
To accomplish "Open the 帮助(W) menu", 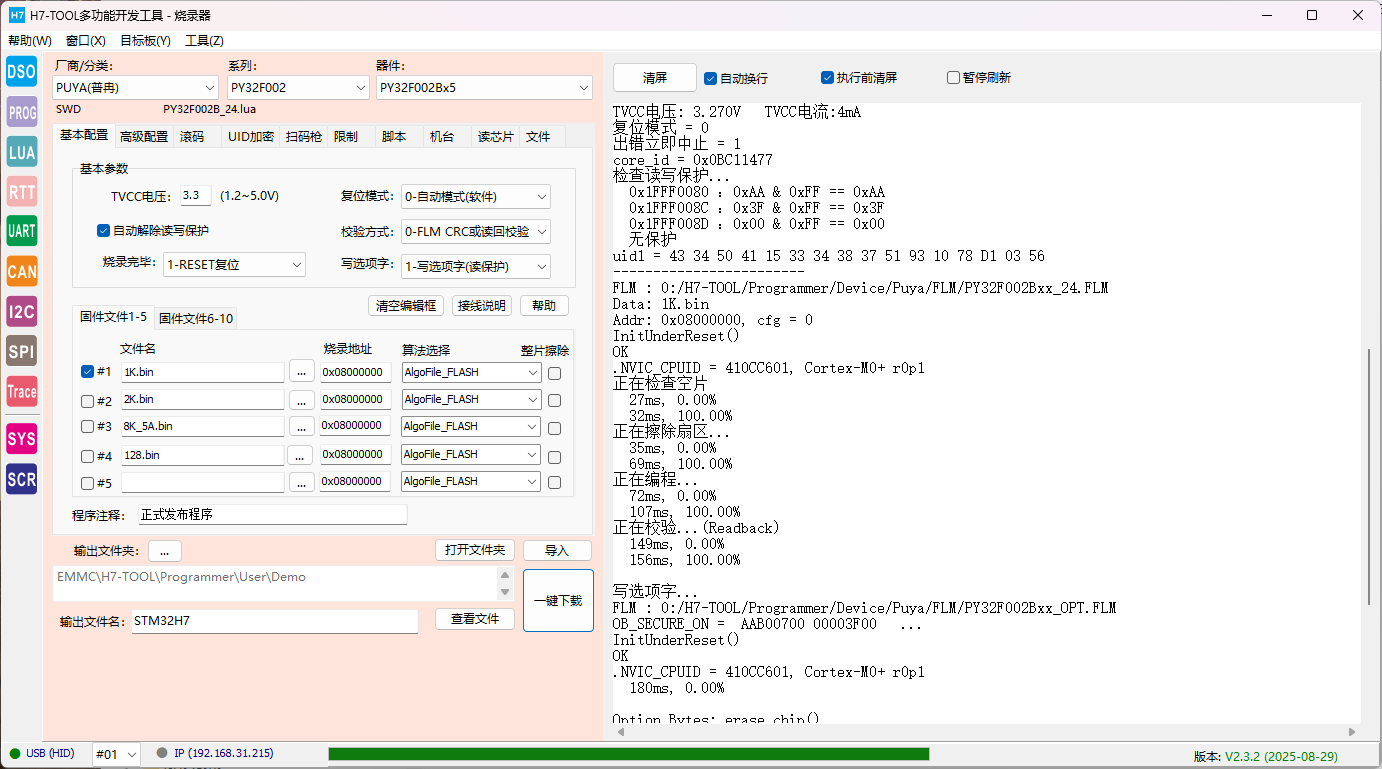I will (x=30, y=41).
